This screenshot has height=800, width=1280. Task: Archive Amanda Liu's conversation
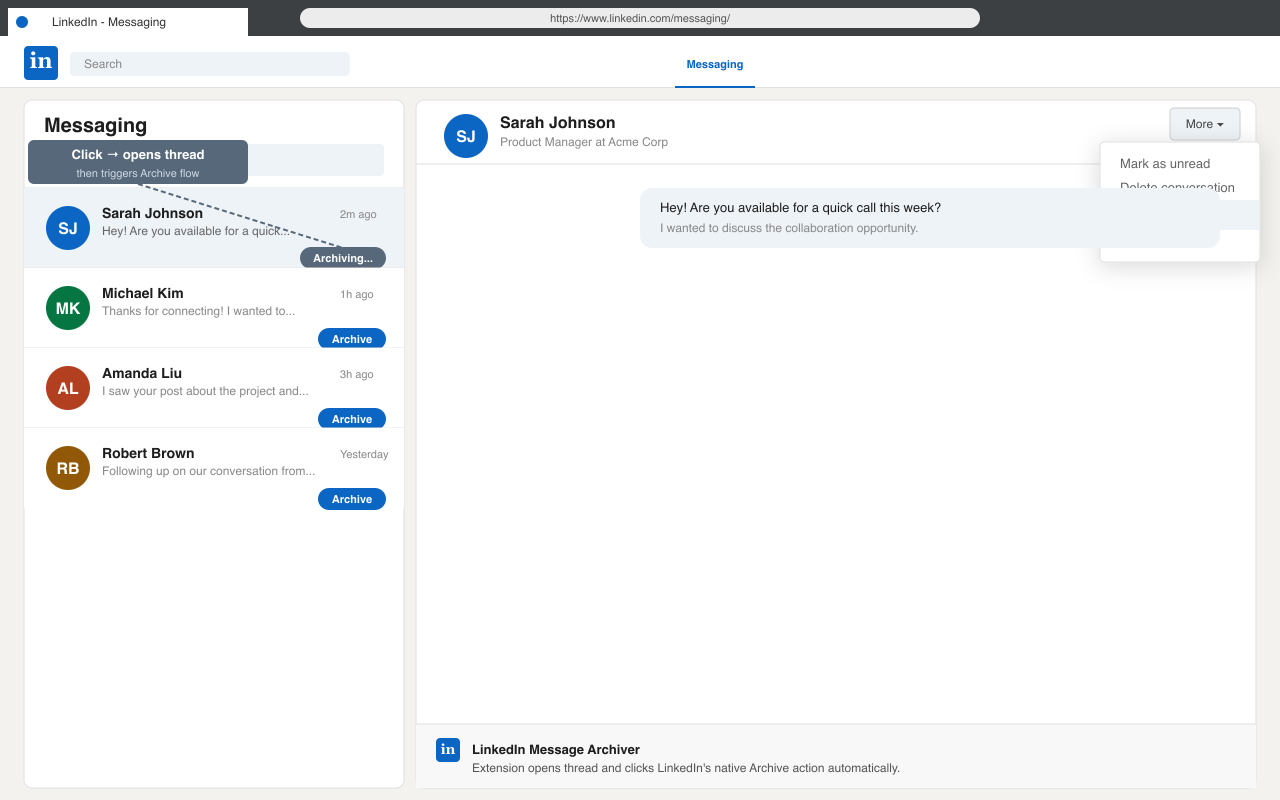(351, 418)
